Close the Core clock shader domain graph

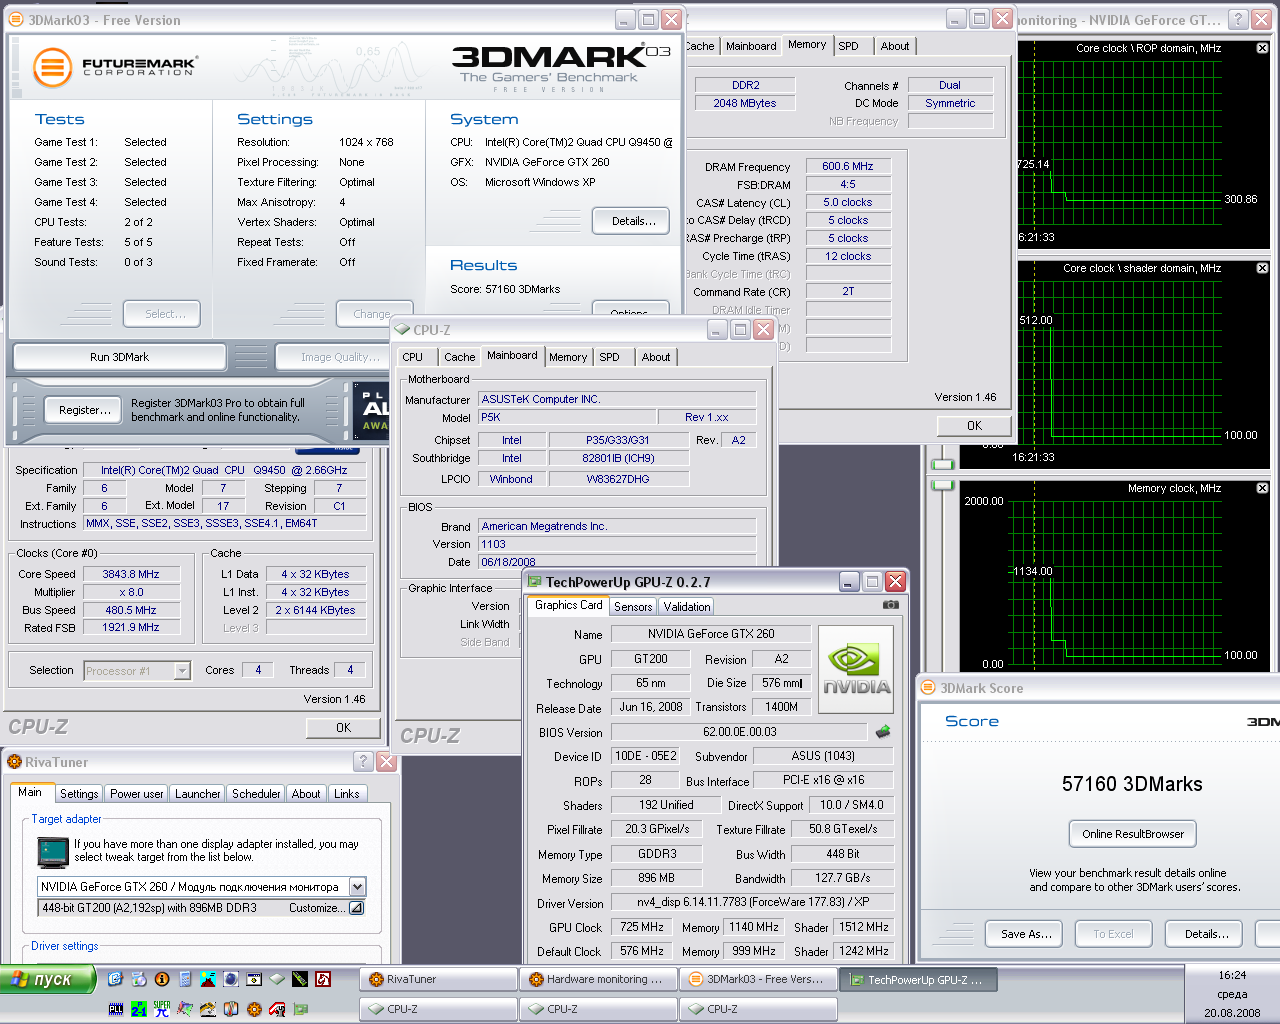click(x=1262, y=268)
